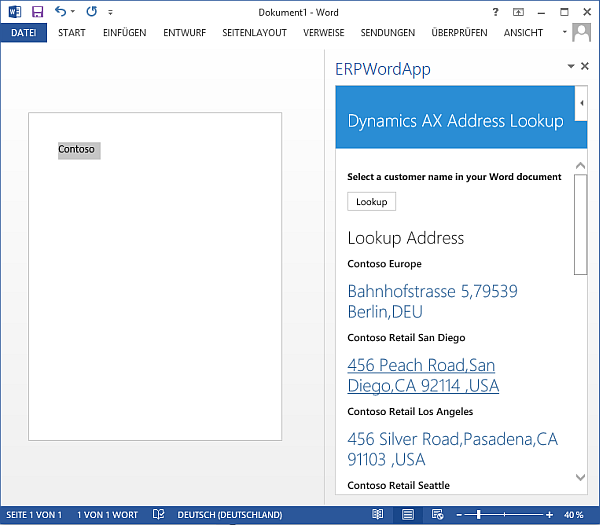Click the Save icon in quick access toolbar
The width and height of the screenshot is (600, 525).
pos(37,12)
